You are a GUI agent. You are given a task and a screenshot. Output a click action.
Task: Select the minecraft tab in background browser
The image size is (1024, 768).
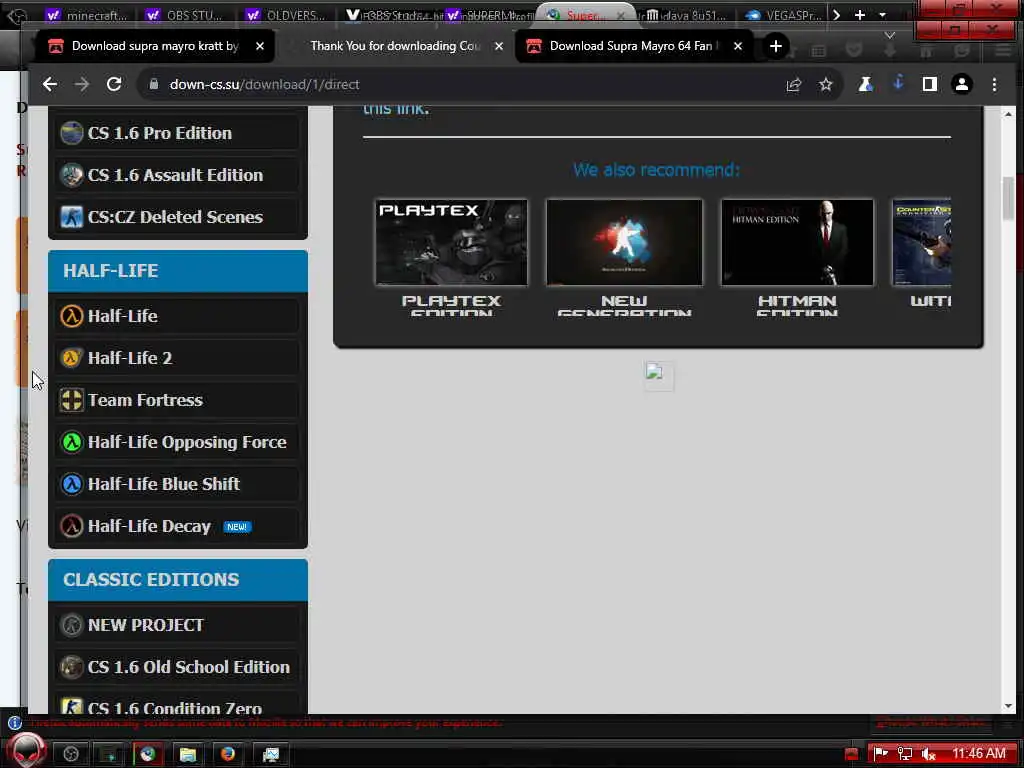click(x=88, y=14)
